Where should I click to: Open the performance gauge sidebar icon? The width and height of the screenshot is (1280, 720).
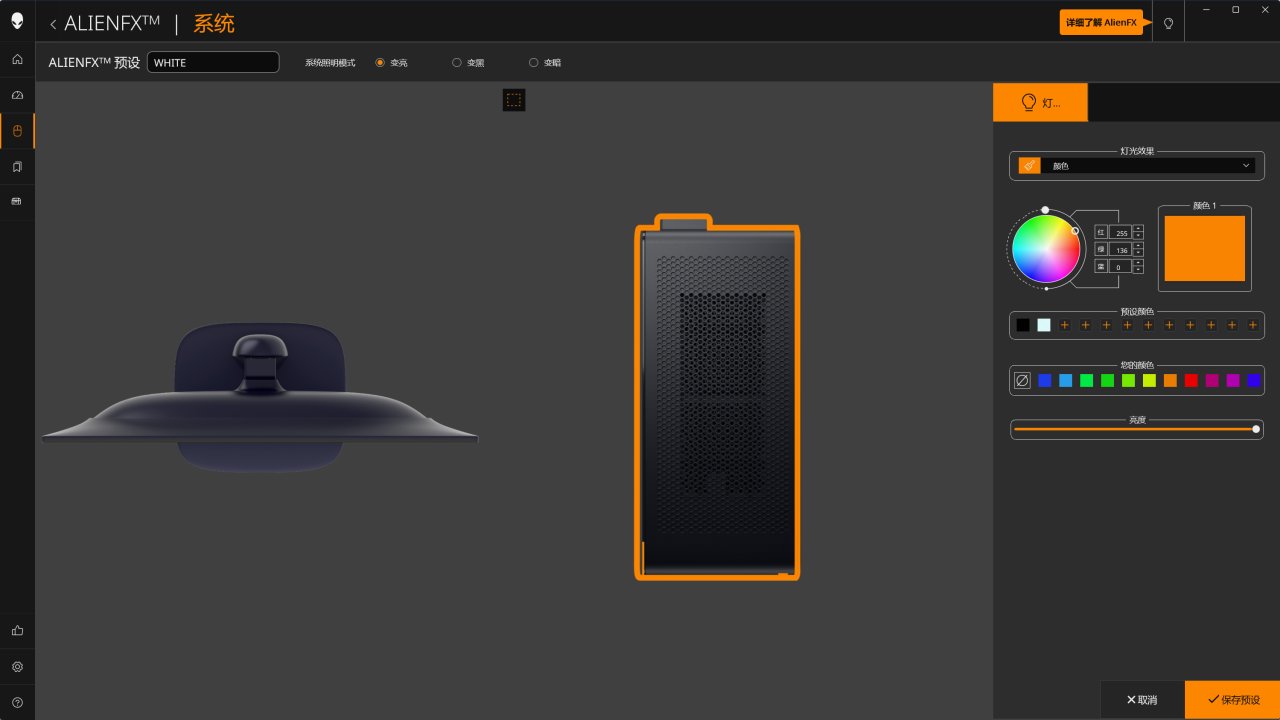point(17,95)
